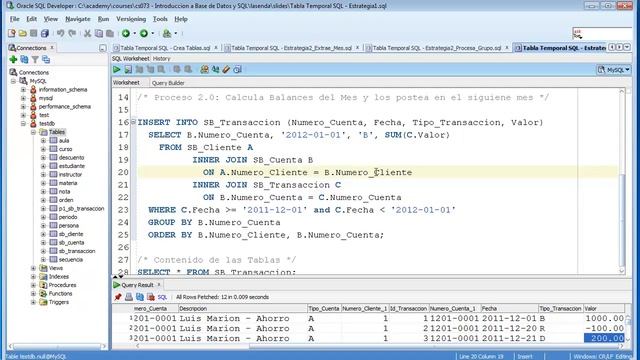Click the Refresh connections icon
This screenshot has width=640, height=360.
coord(24,60)
